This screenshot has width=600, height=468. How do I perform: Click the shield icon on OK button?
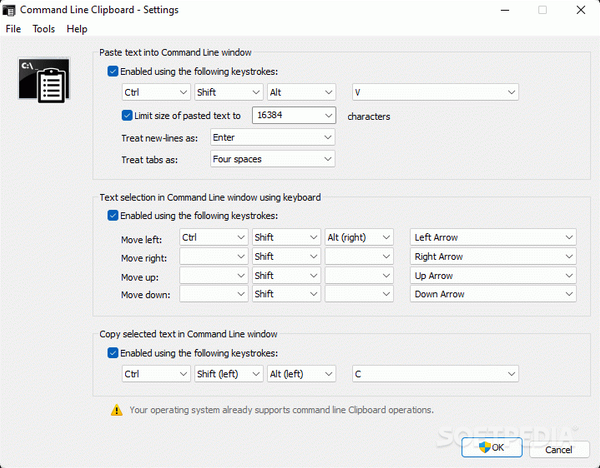tap(484, 447)
